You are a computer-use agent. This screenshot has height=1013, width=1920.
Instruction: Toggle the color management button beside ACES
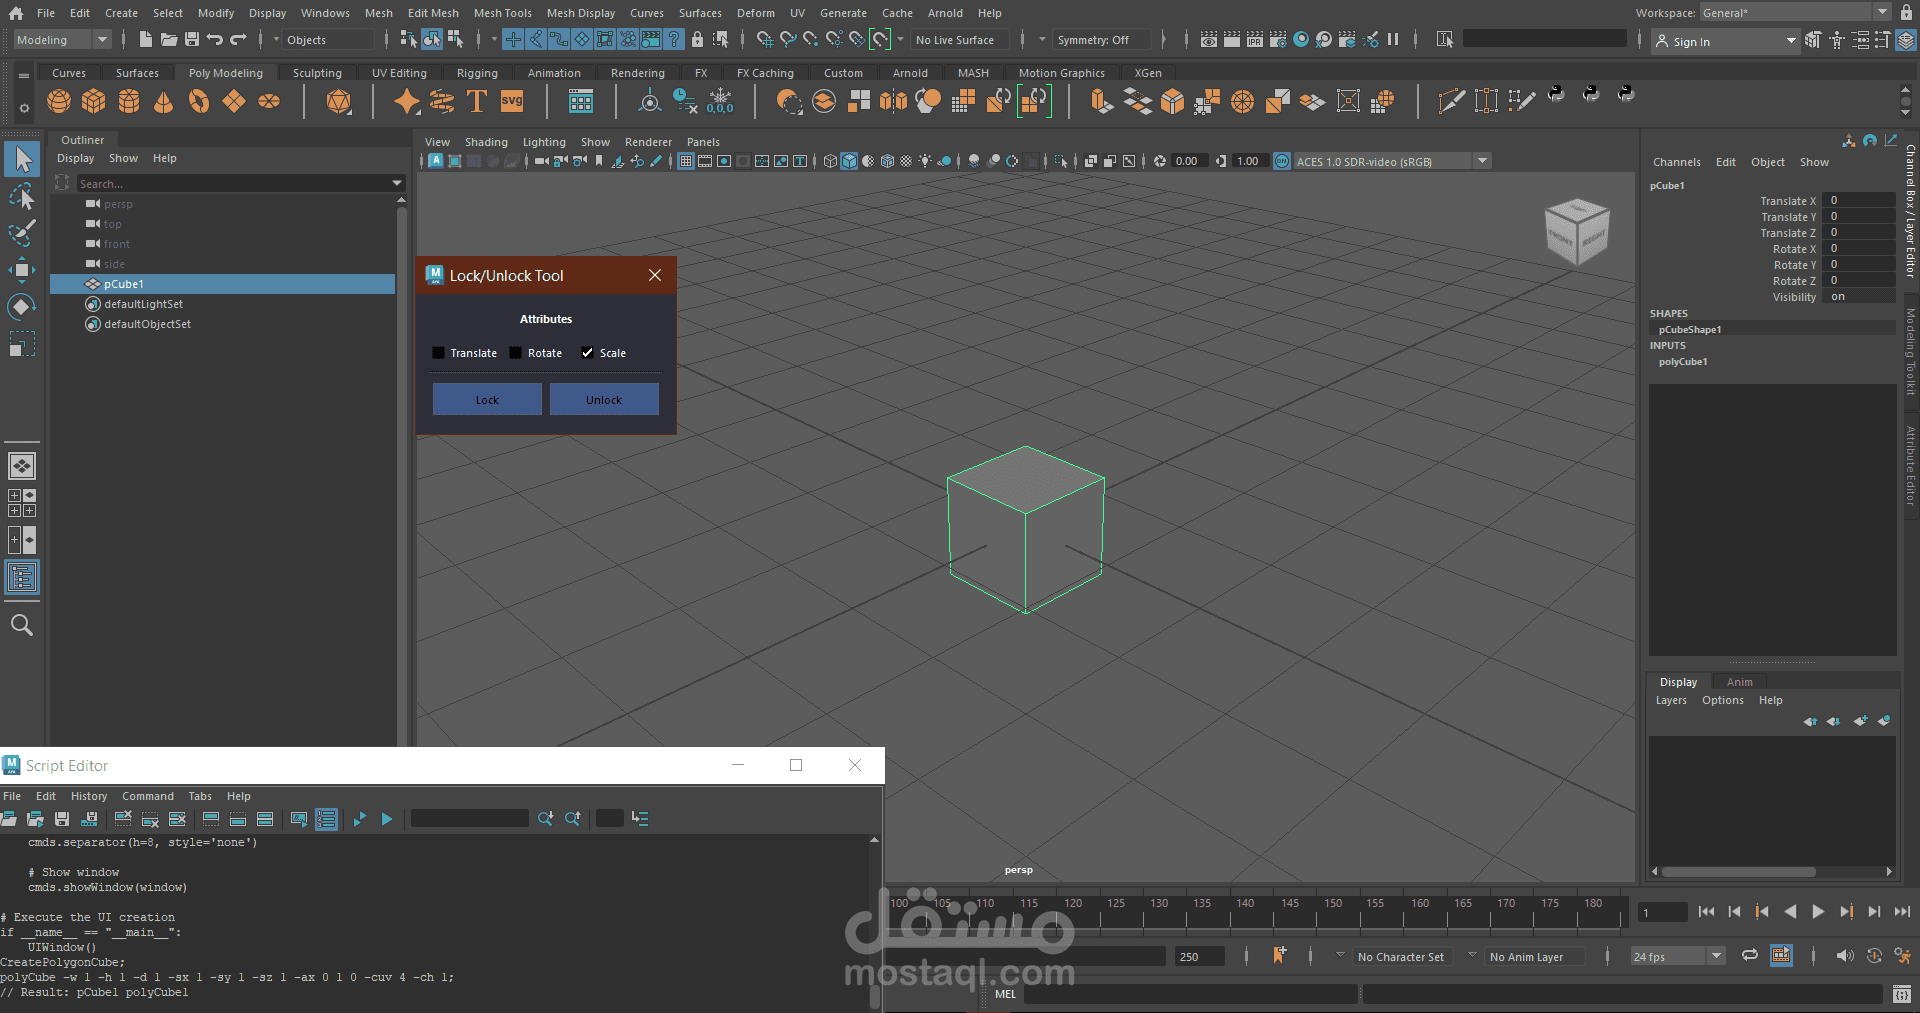tap(1282, 161)
